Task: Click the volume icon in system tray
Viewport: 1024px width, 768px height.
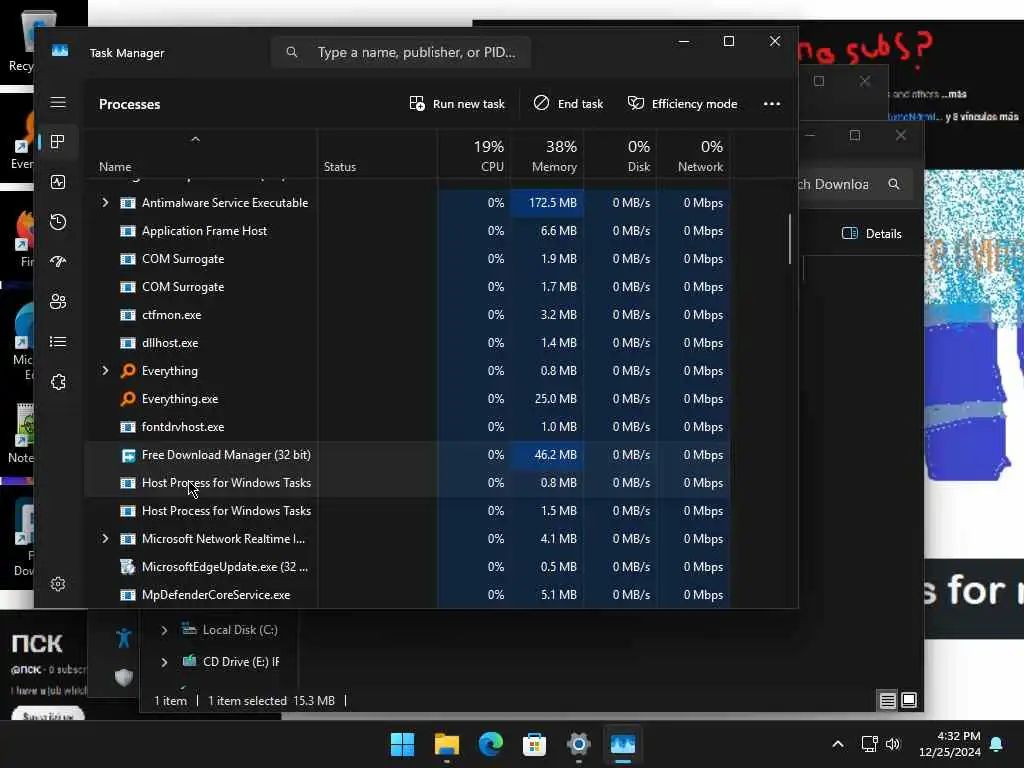Action: 893,744
